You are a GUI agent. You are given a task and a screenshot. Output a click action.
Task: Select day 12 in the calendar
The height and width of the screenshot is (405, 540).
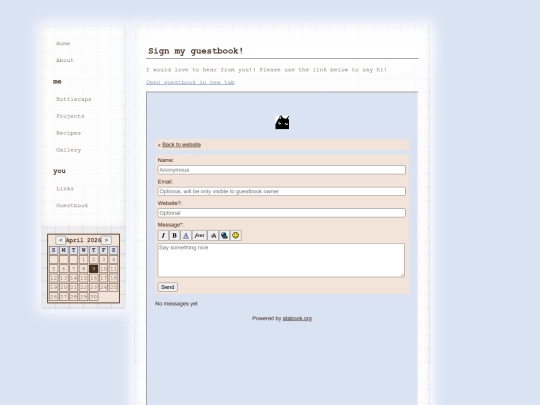[53, 278]
